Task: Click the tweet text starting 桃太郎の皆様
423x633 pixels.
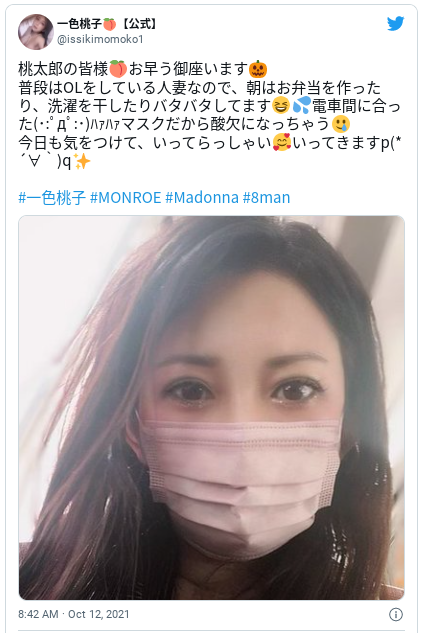Action: (x=210, y=115)
